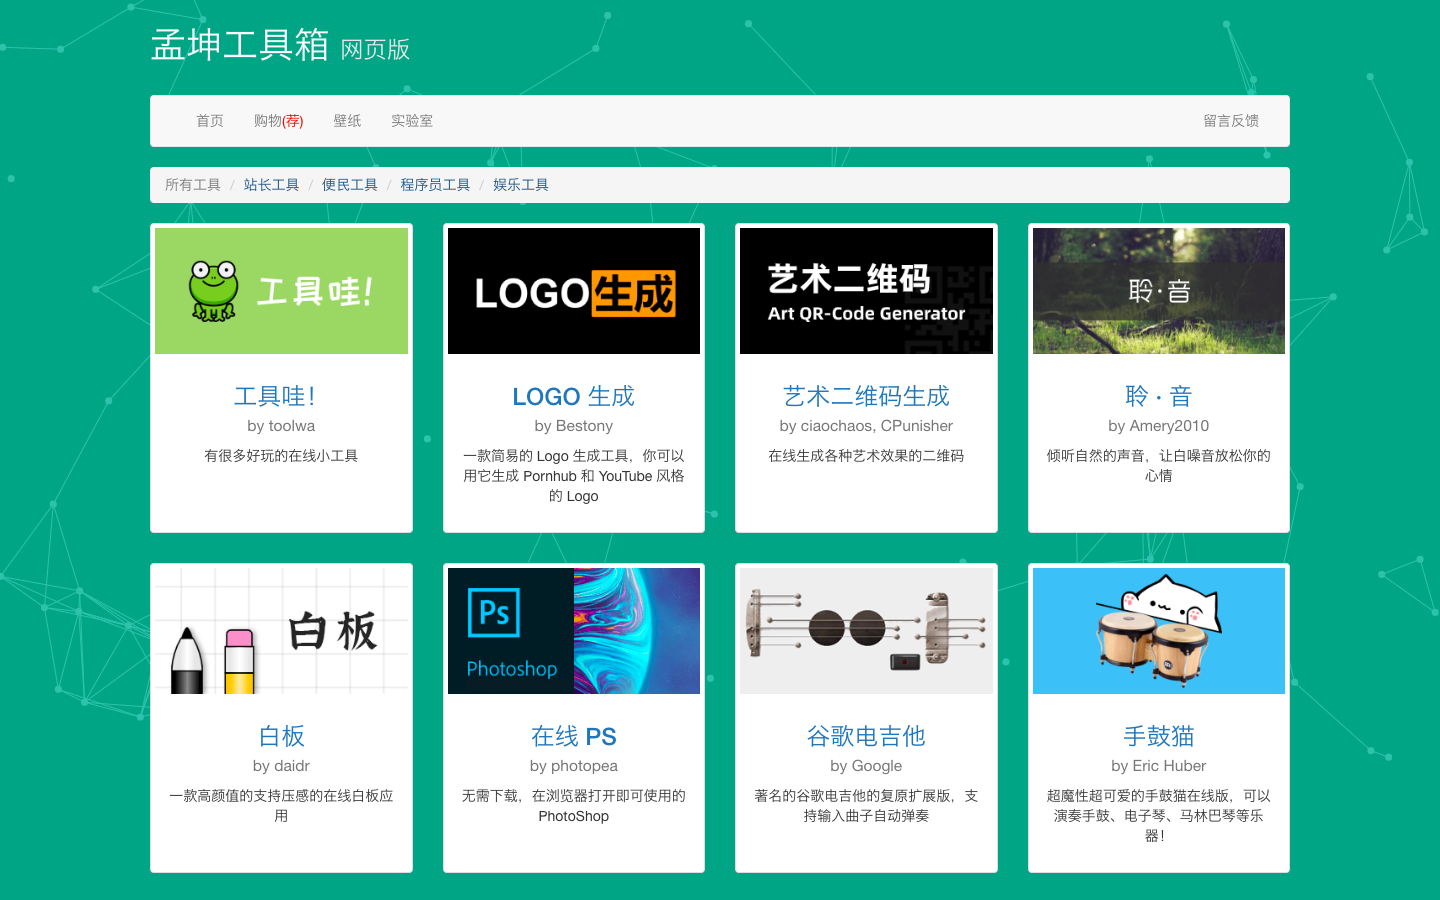Click the 谷歌电吉他 guitar doodle image

[866, 630]
